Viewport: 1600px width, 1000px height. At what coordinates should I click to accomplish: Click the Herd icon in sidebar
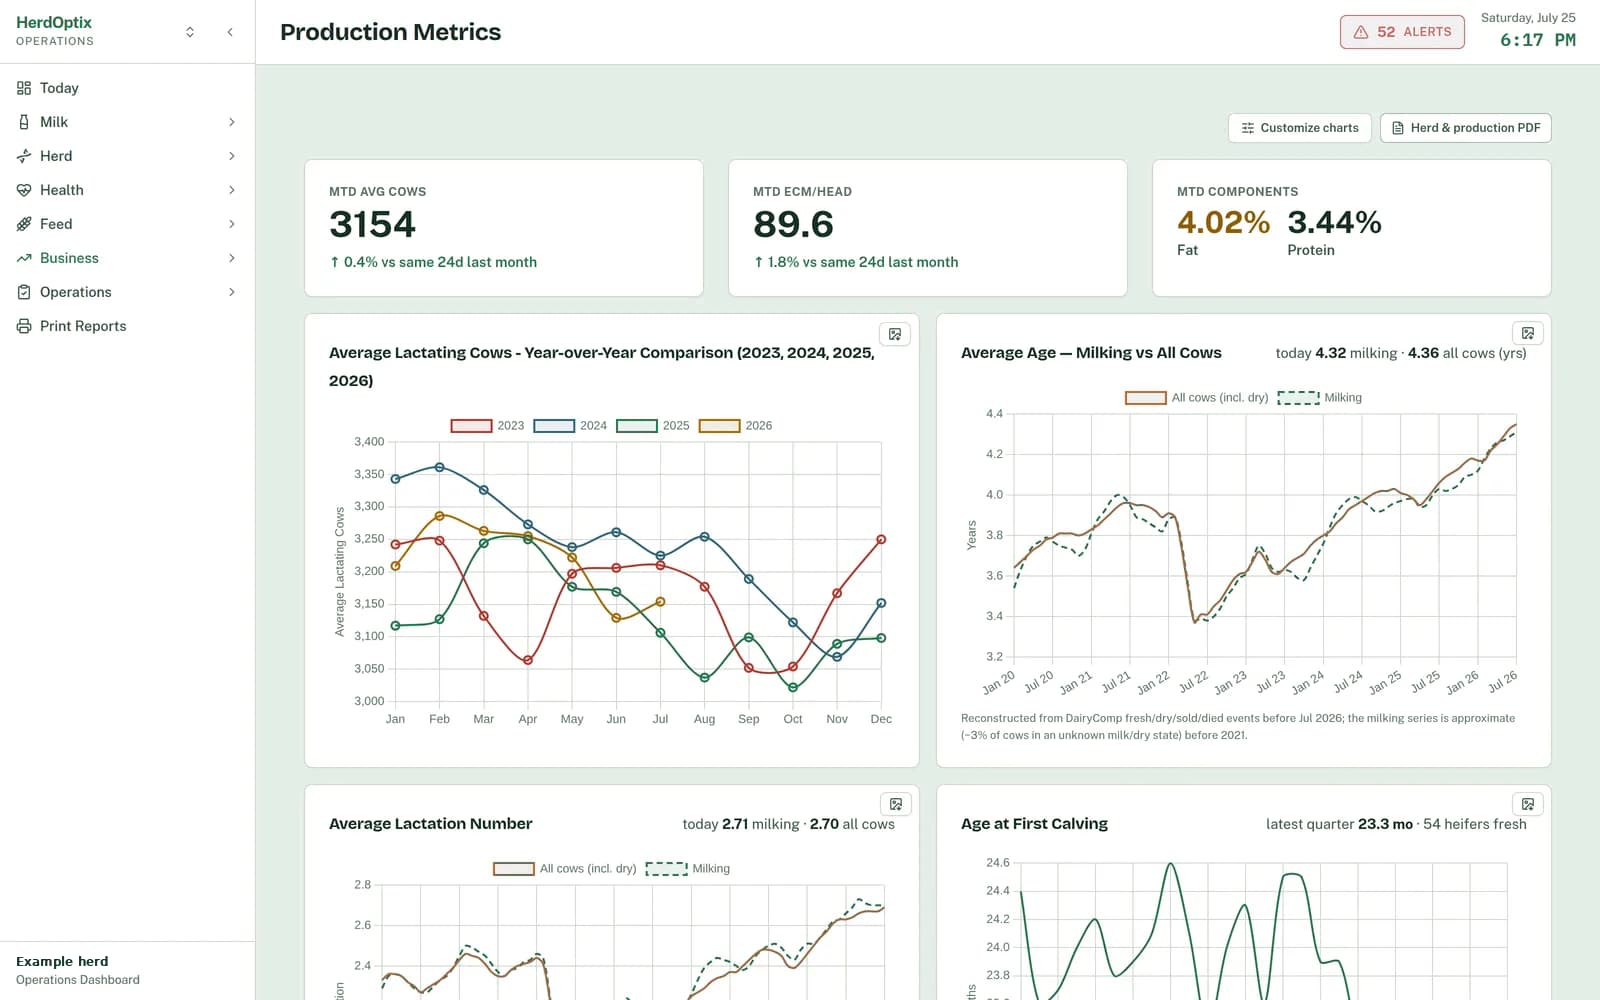pos(24,156)
